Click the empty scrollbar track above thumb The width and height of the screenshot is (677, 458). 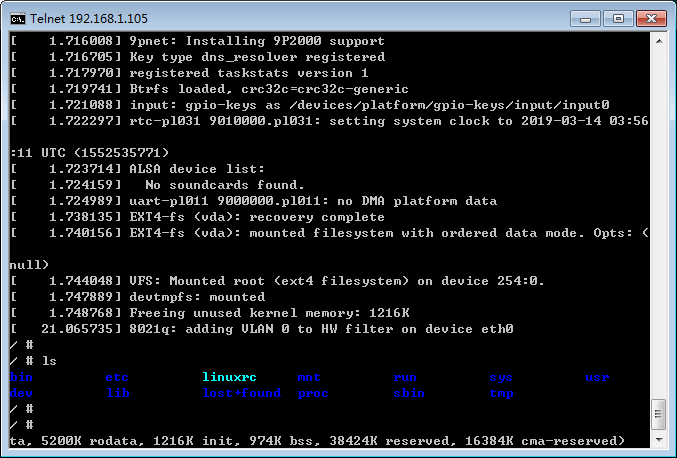pyautogui.click(x=658, y=220)
